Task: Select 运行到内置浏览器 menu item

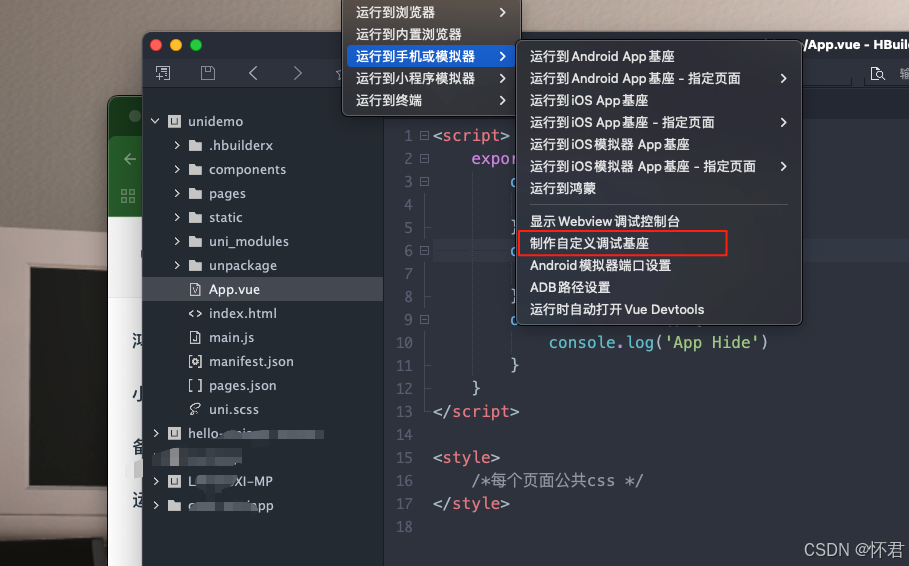Action: tap(431, 34)
